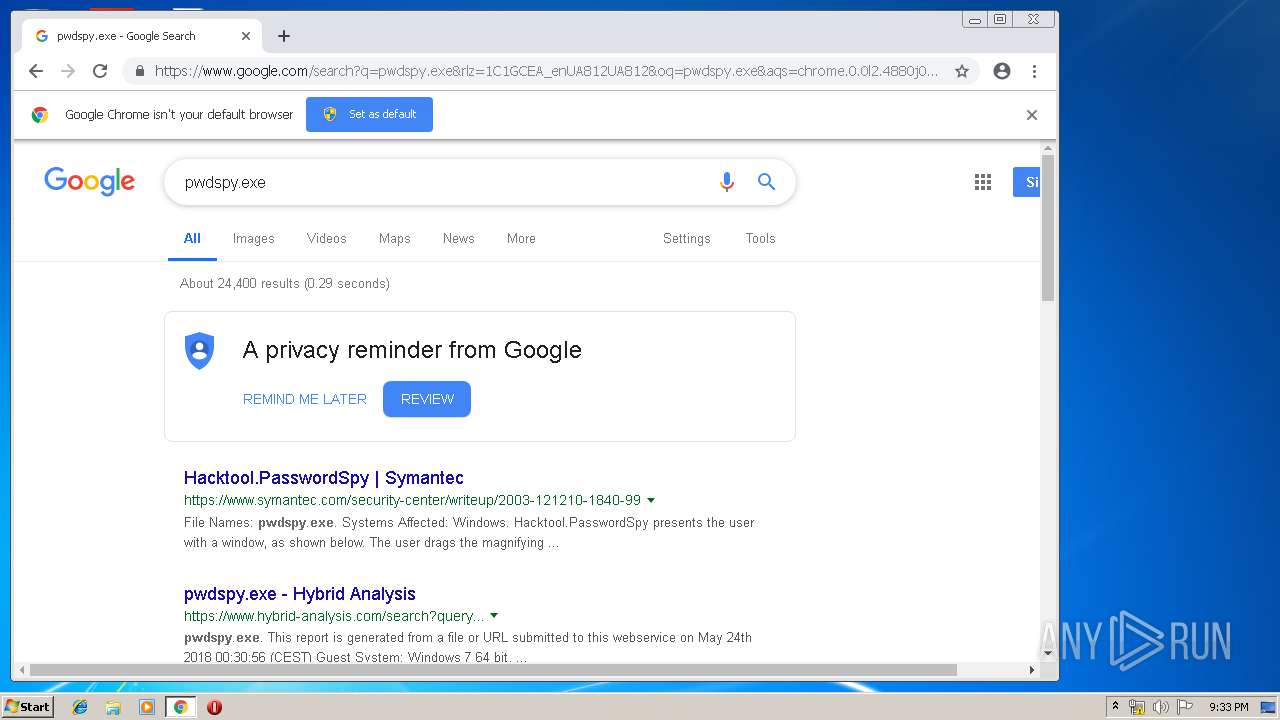Image resolution: width=1280 pixels, height=720 pixels.
Task: Open Windows Explorer folder from the taskbar
Action: [113, 707]
